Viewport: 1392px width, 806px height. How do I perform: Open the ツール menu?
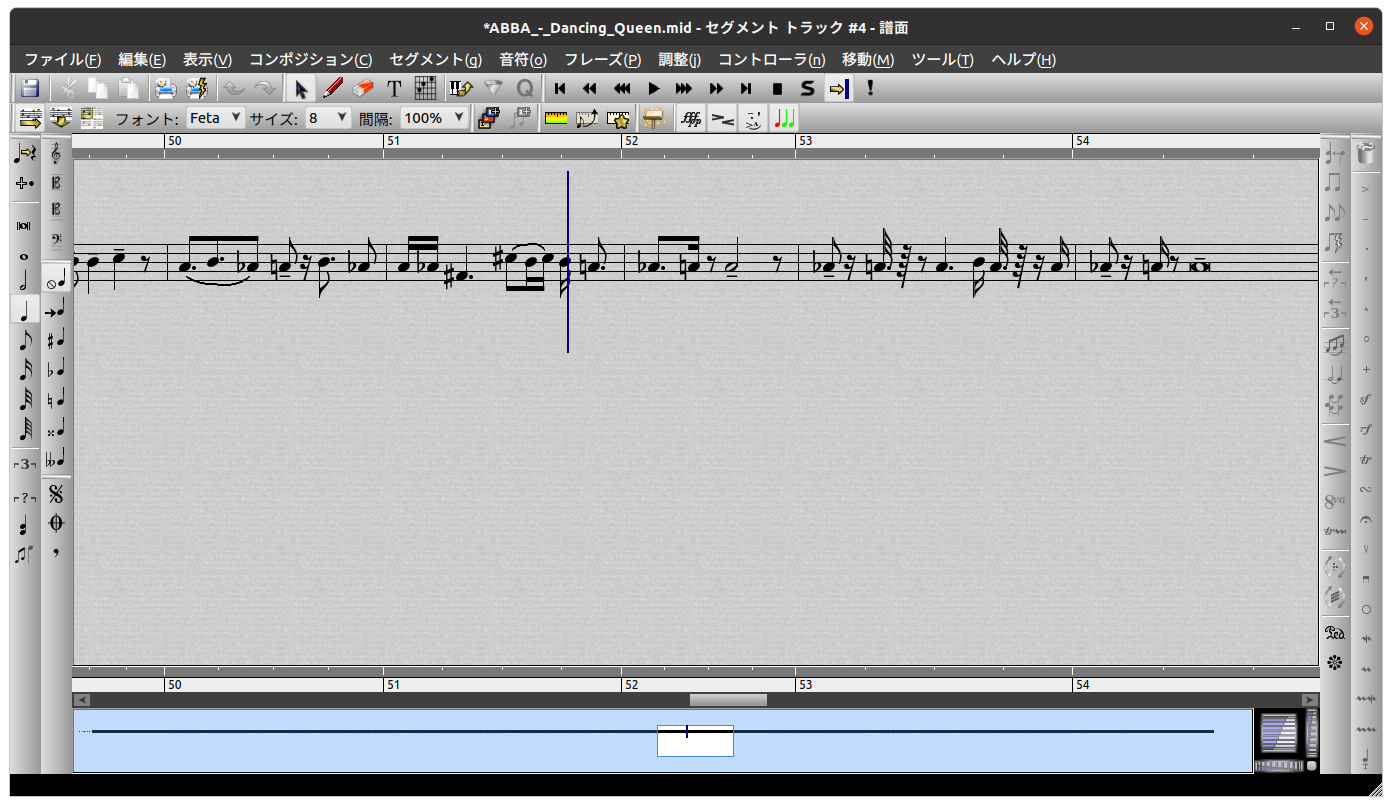tap(943, 59)
